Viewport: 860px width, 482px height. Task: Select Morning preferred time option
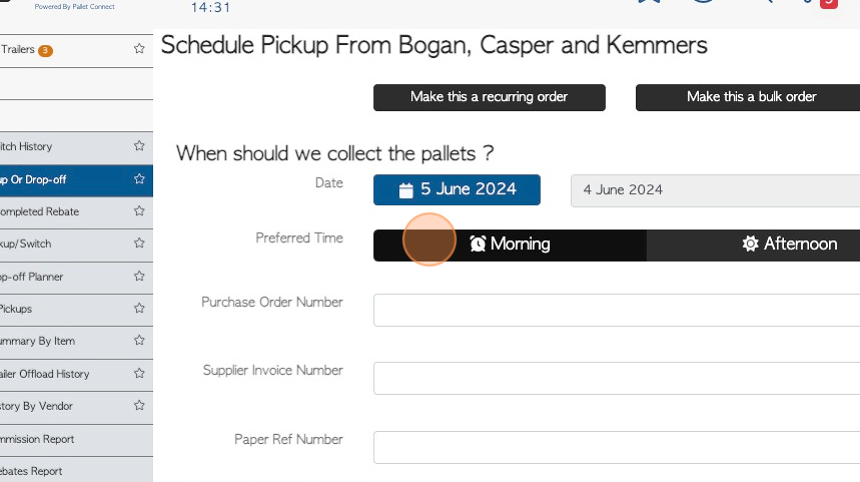point(510,245)
